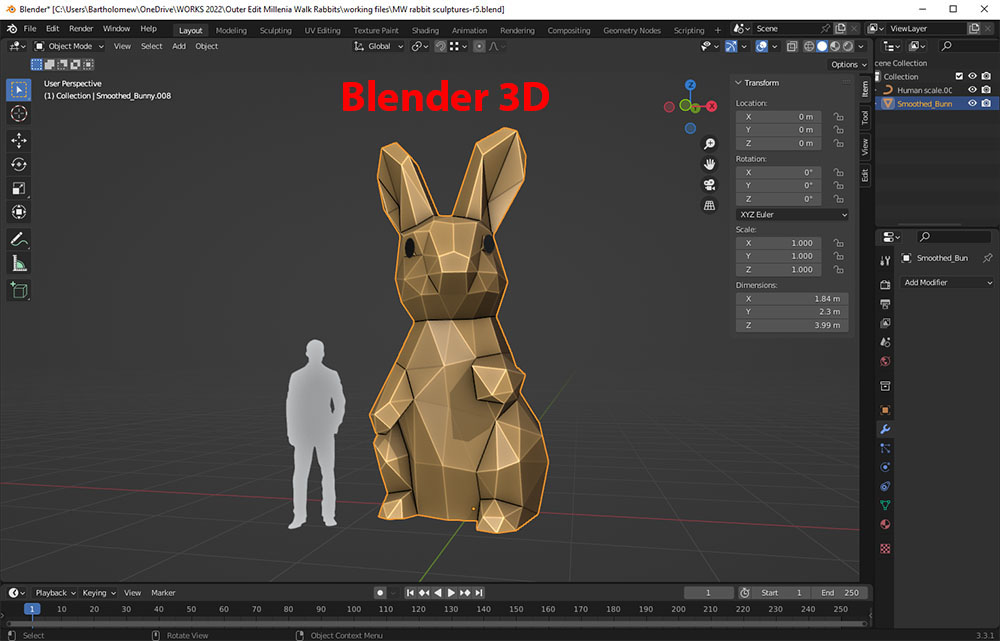Select the Tool sidebar tab
Image resolution: width=1000 pixels, height=641 pixels.
coord(865,117)
